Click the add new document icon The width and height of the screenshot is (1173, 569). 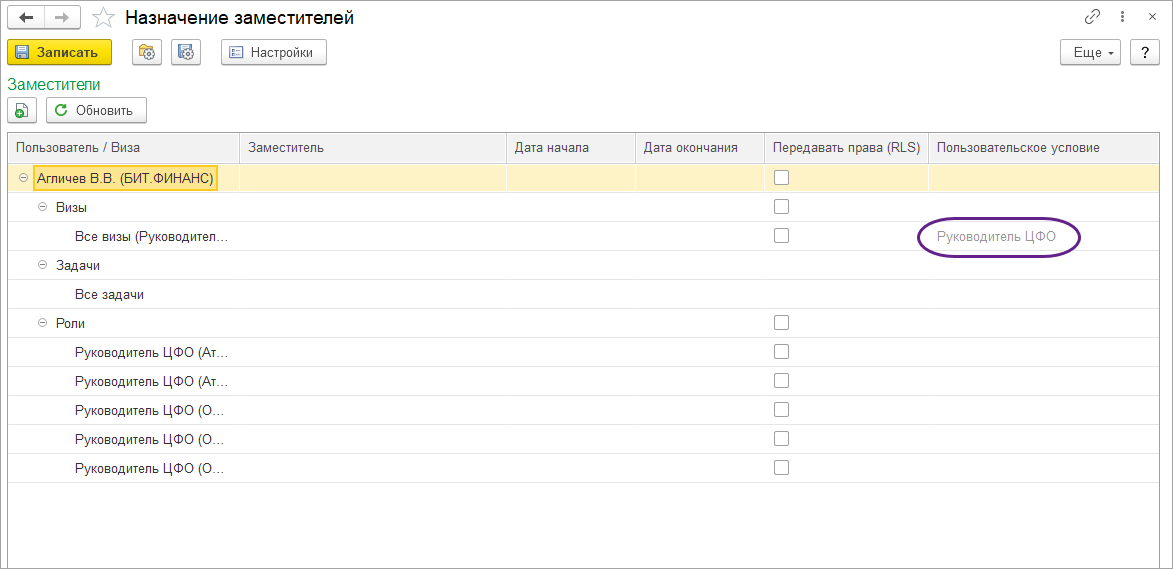click(22, 110)
